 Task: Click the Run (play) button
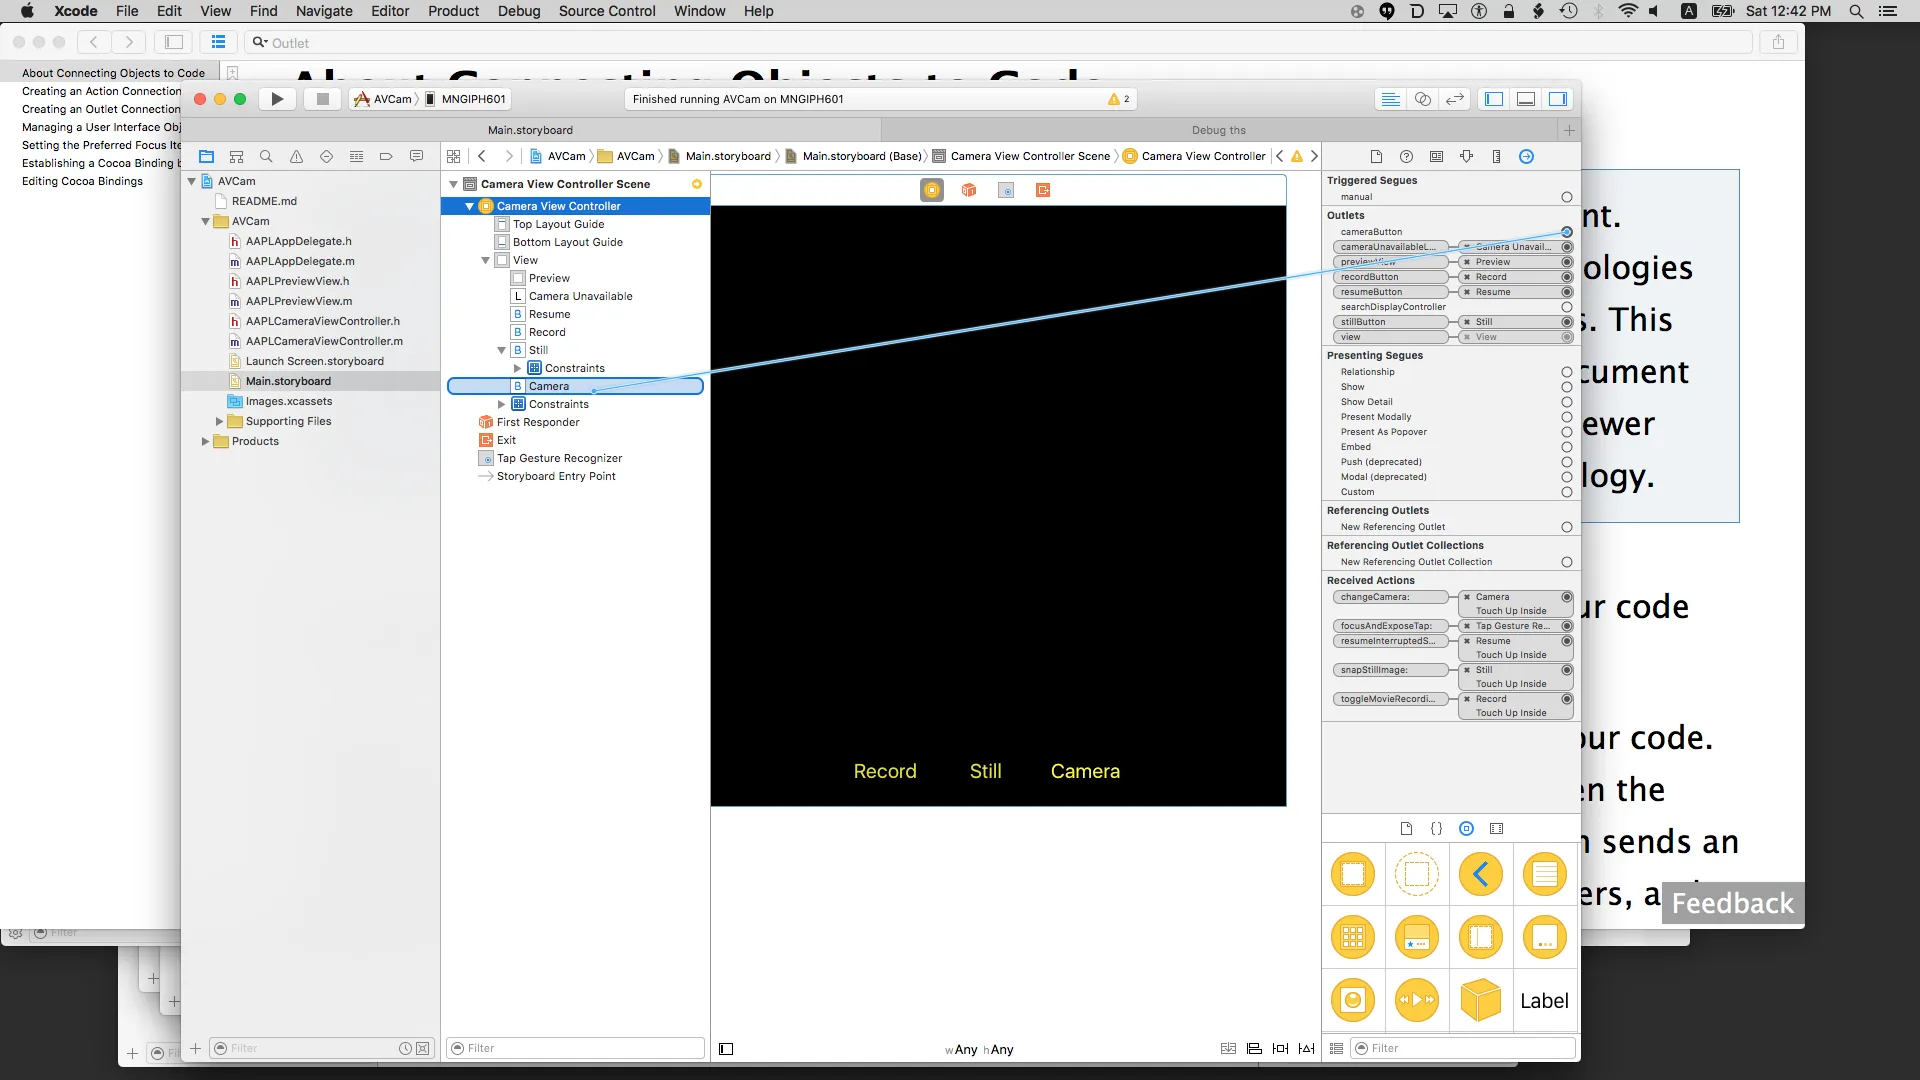tap(277, 99)
